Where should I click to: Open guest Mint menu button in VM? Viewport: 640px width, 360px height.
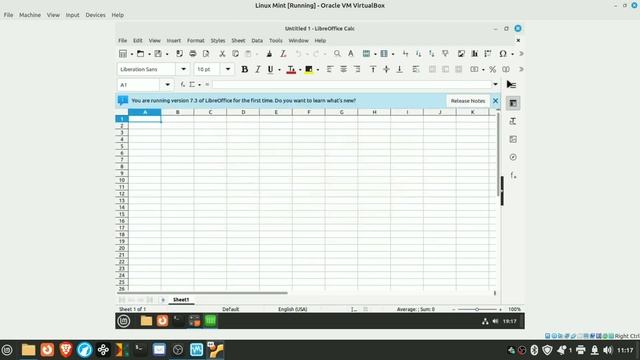[124, 321]
